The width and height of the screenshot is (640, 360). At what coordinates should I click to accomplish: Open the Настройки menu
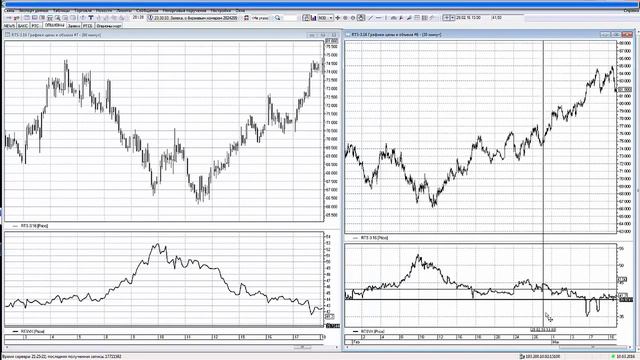pyautogui.click(x=221, y=10)
